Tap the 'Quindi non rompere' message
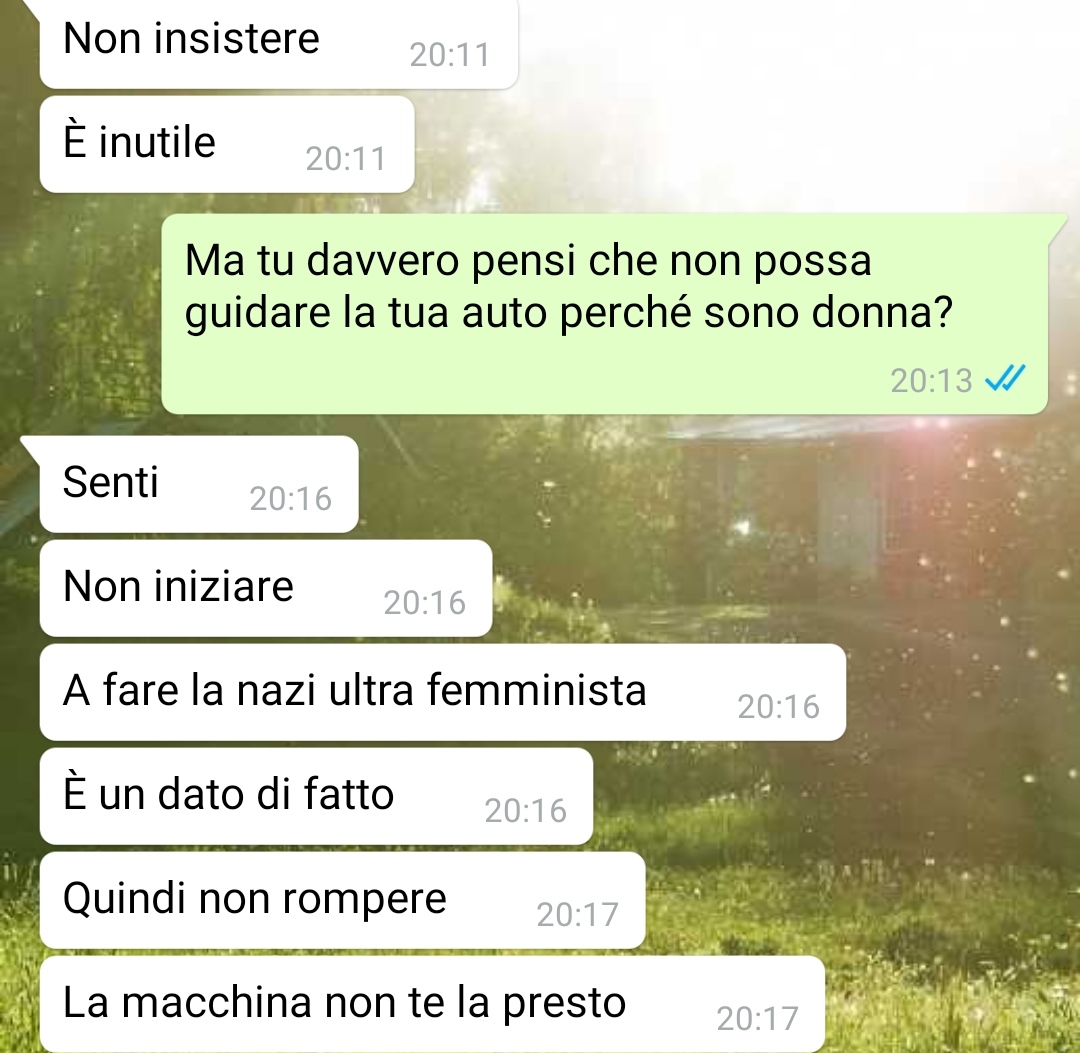 click(x=342, y=900)
